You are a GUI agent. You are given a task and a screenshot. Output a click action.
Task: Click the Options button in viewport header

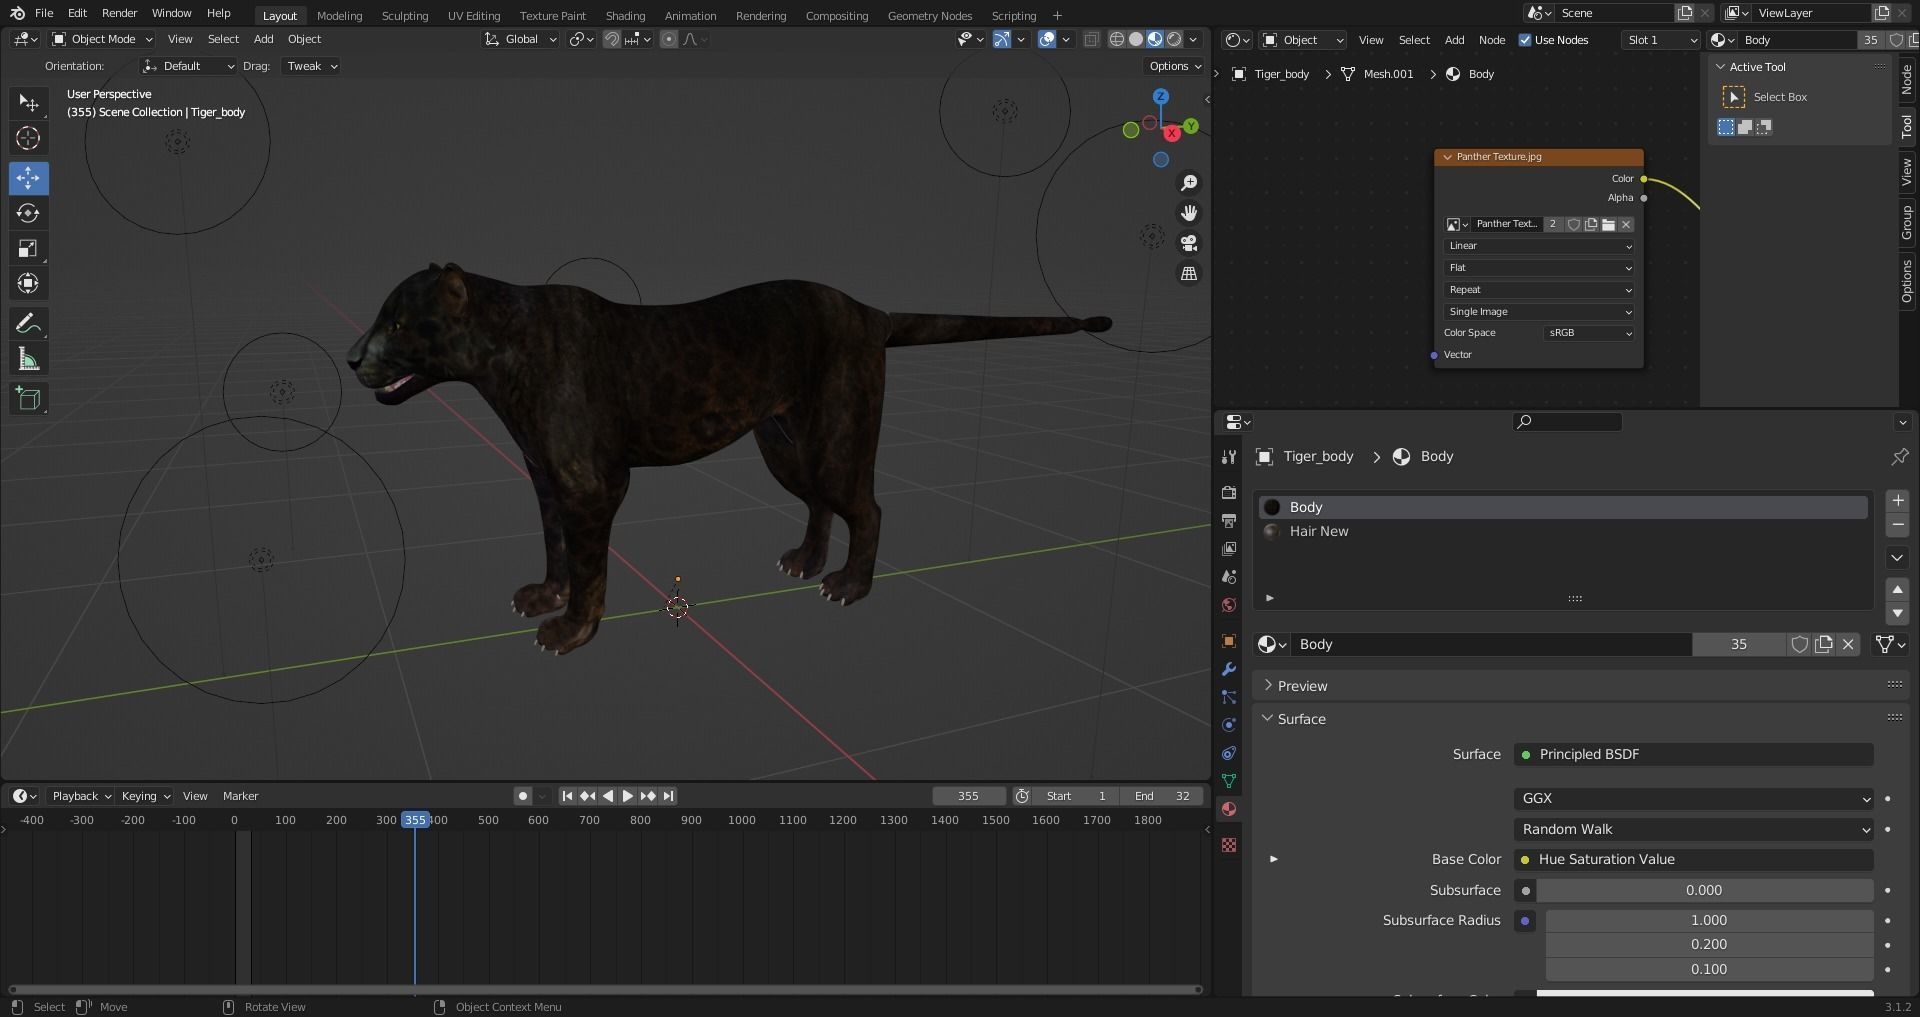[1174, 66]
